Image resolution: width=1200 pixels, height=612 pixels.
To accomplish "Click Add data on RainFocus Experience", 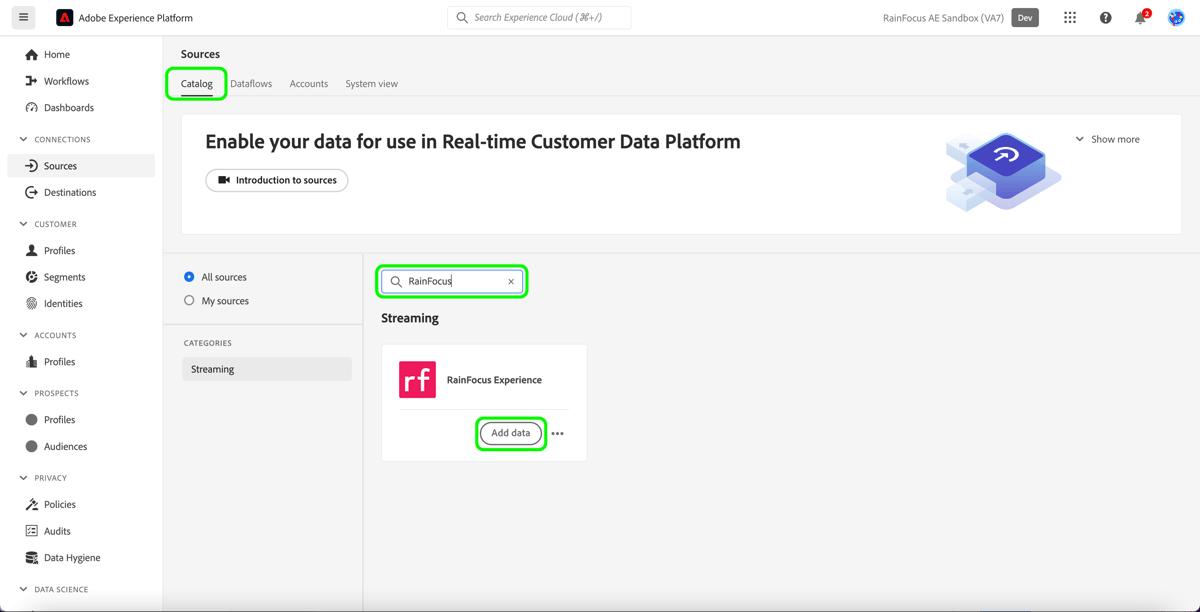I will [511, 433].
